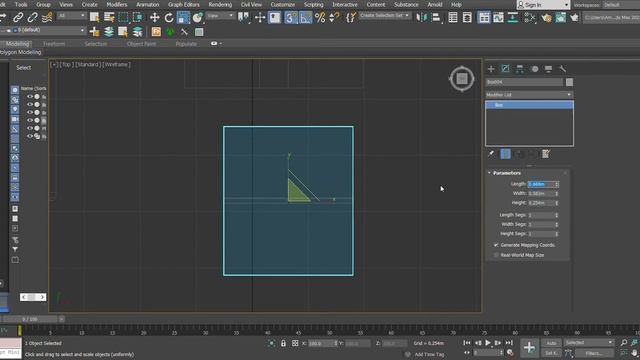Click object color swatch beside name
Screen dimensions: 640x360
click(569, 82)
